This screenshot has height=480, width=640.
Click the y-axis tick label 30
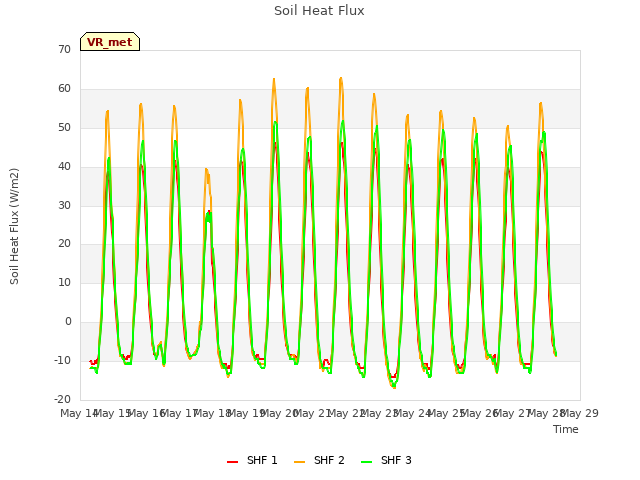[64, 205]
